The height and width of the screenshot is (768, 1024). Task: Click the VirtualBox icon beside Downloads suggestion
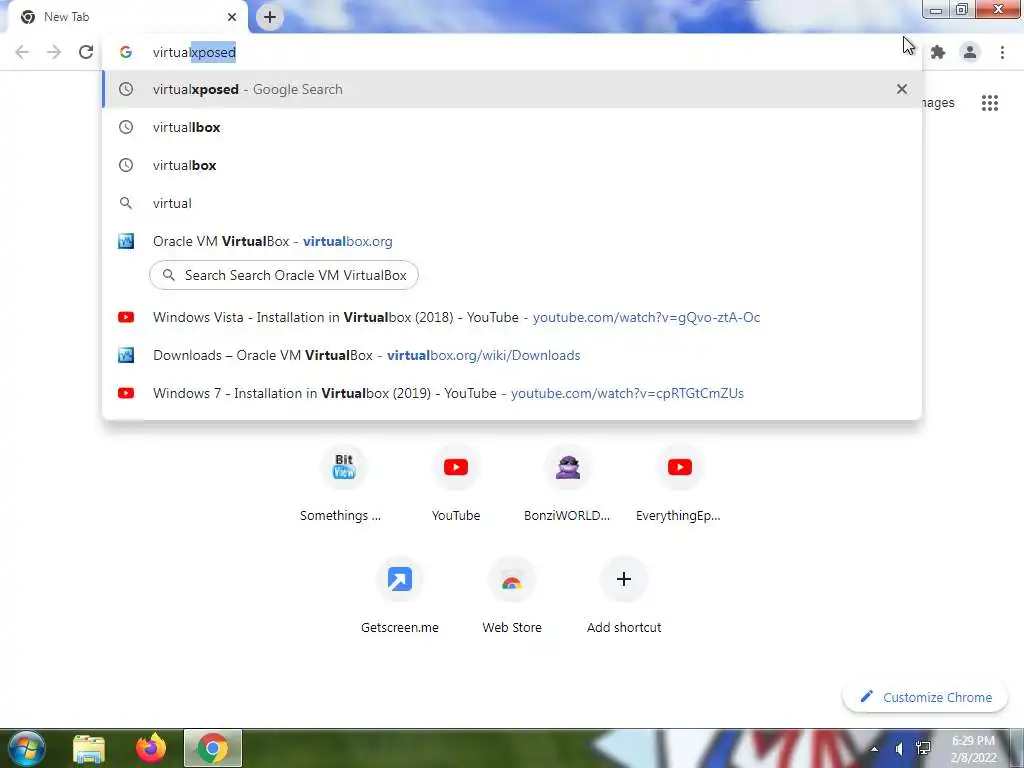tap(126, 355)
